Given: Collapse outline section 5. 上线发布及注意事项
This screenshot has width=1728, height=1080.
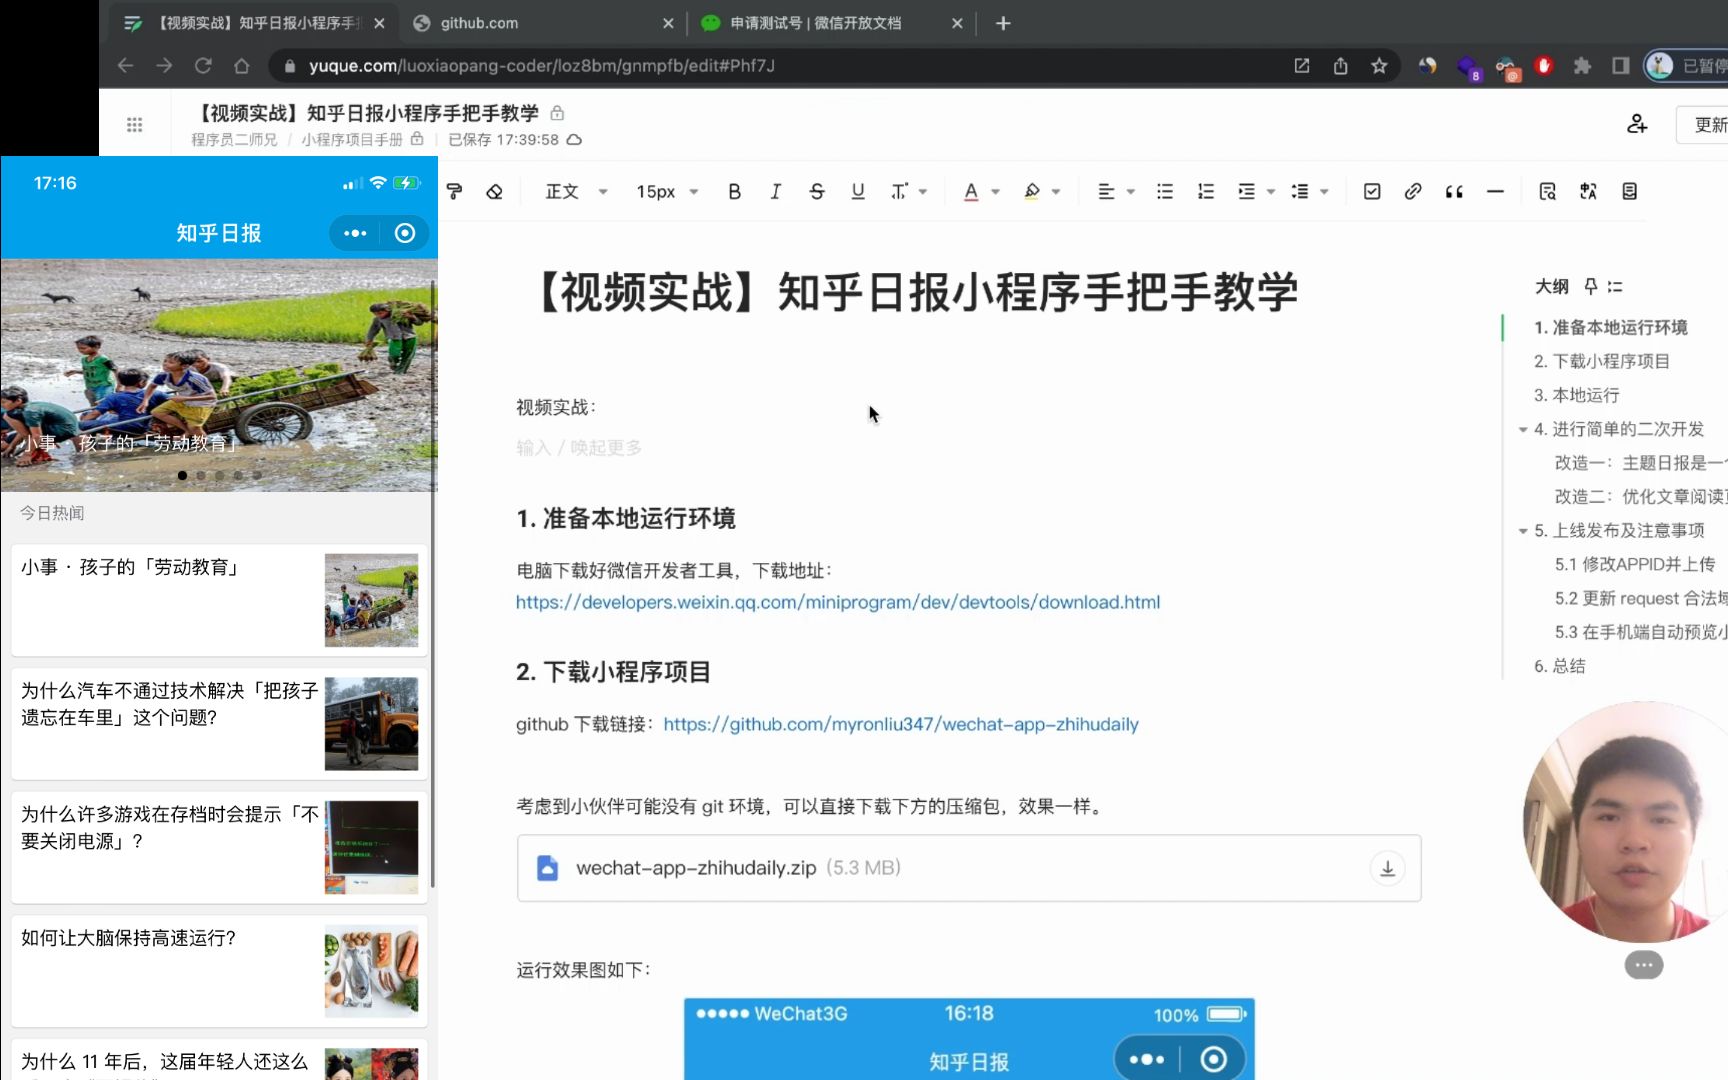Looking at the screenshot, I should coord(1523,531).
